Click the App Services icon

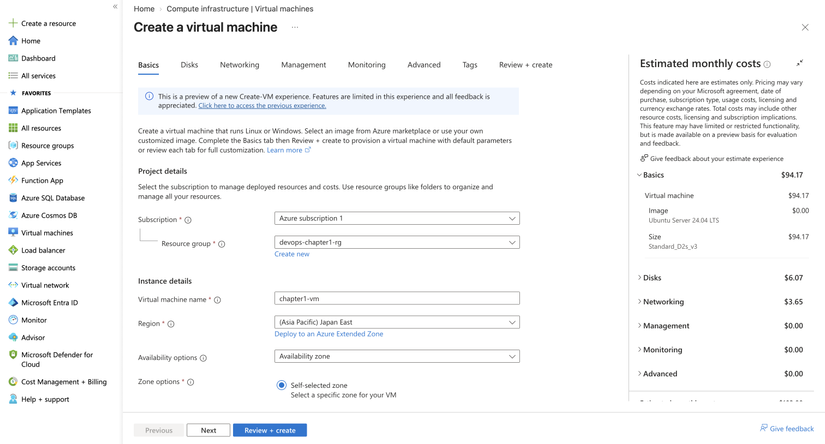(13, 163)
